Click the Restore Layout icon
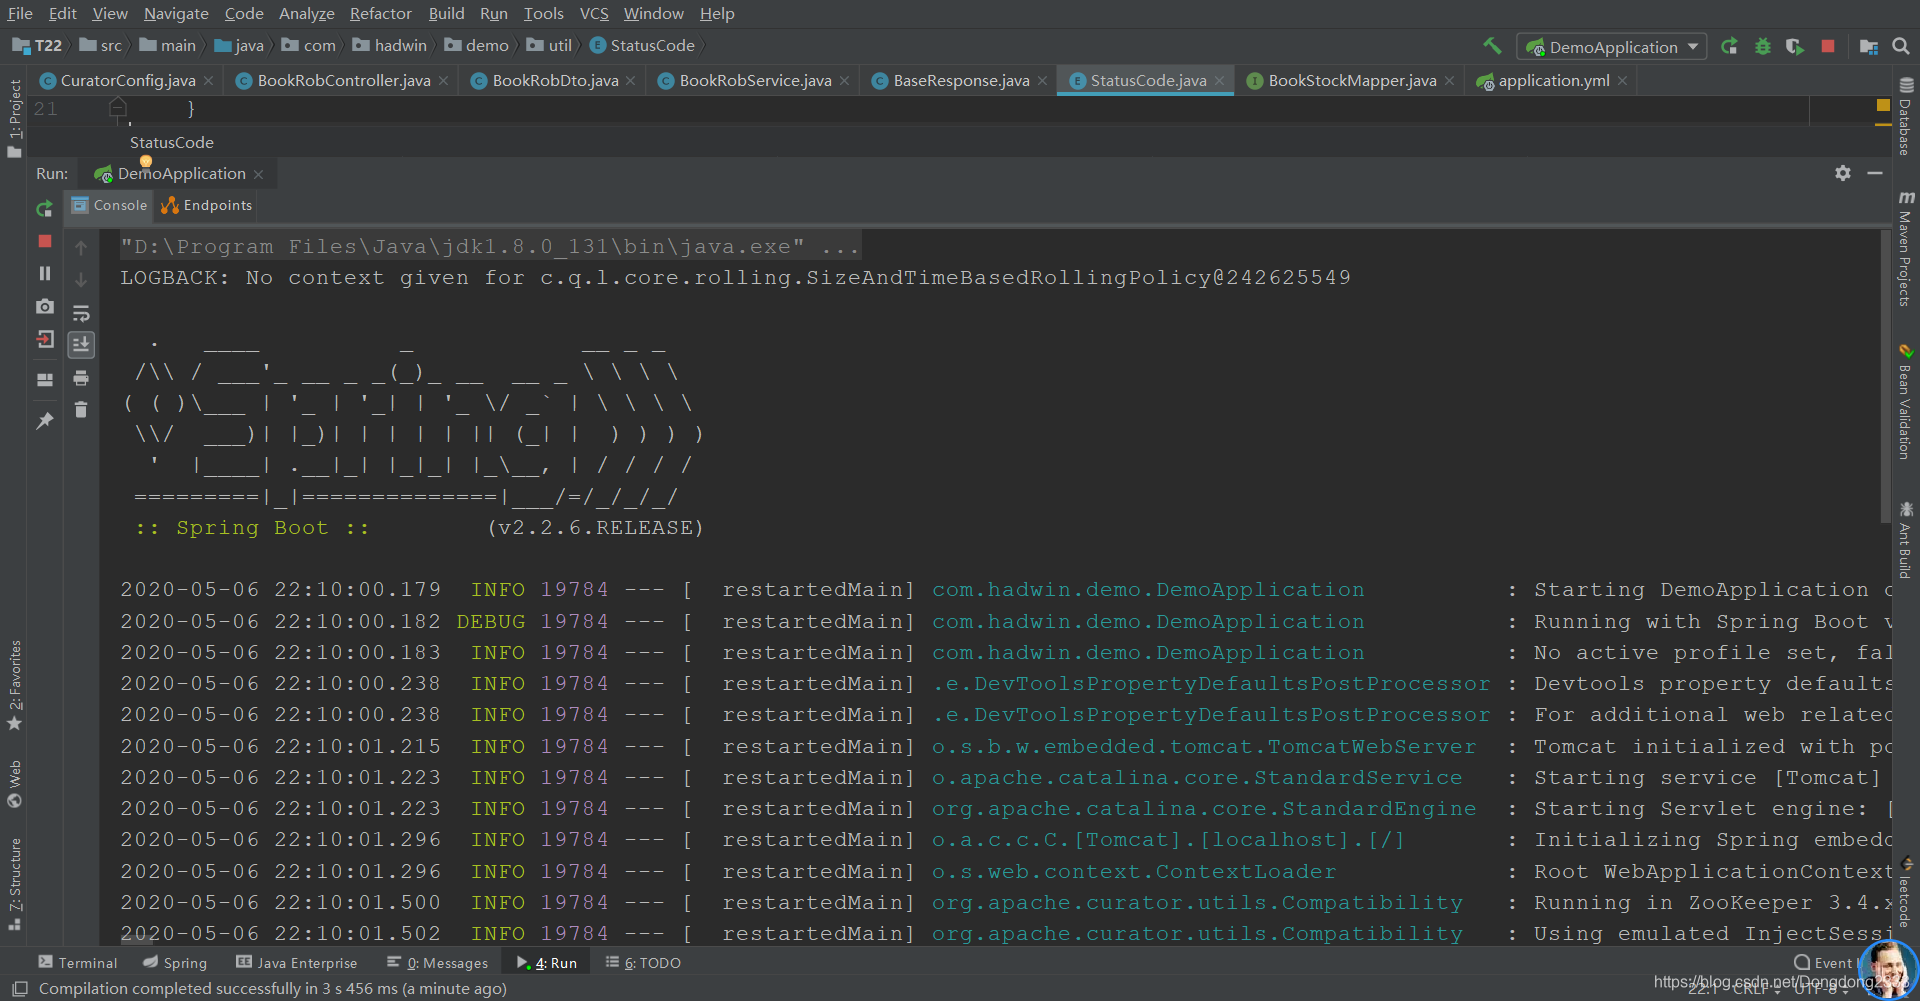Viewport: 1920px width, 1001px height. (x=44, y=380)
